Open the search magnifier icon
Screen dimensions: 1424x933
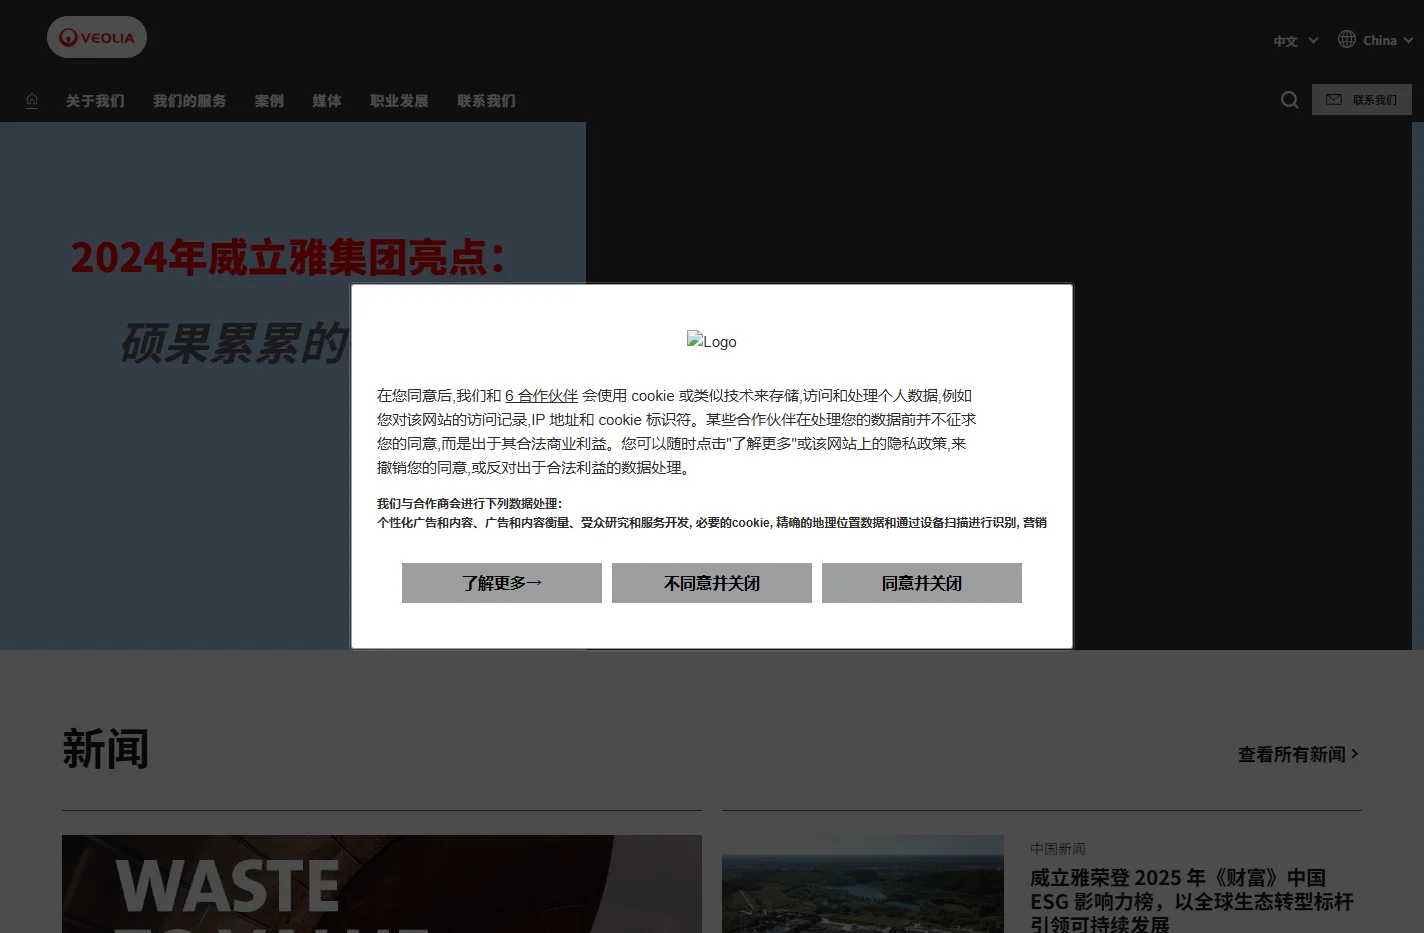click(1290, 100)
